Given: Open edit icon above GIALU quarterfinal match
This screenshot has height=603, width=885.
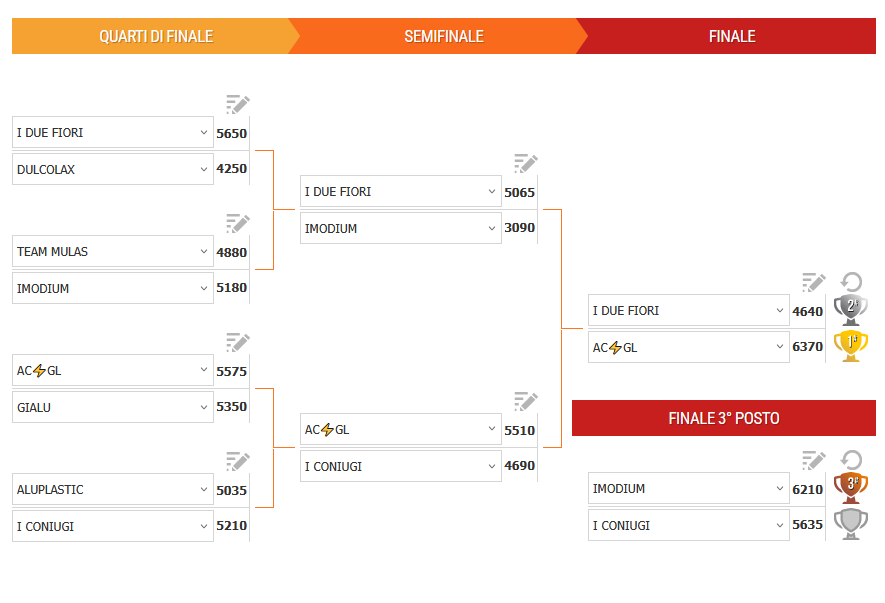Looking at the screenshot, I should [x=237, y=343].
